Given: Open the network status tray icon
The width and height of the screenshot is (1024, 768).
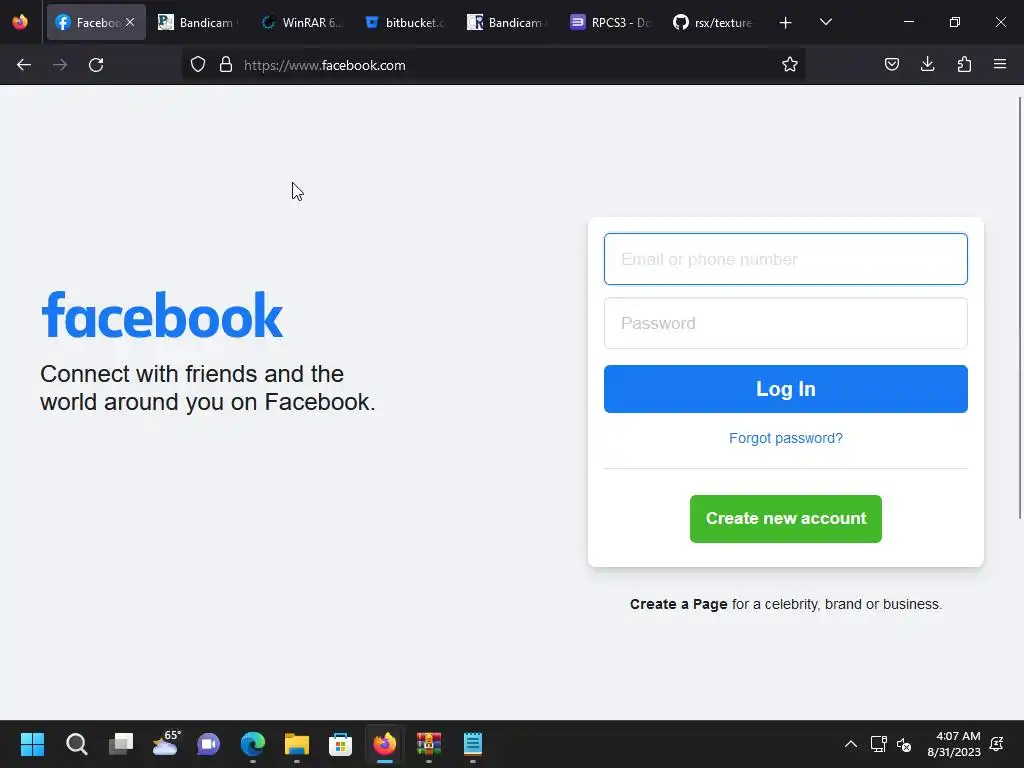Looking at the screenshot, I should click(878, 744).
